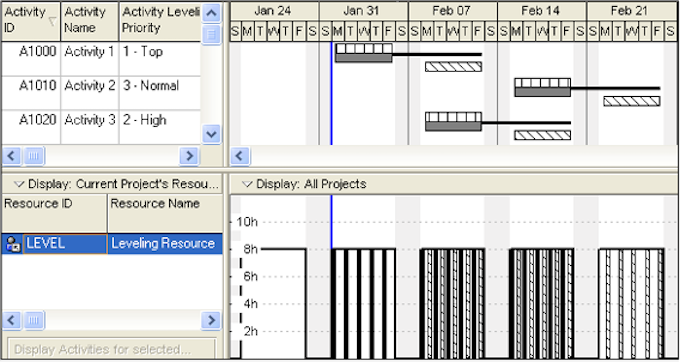Image resolution: width=680 pixels, height=362 pixels.
Task: Click the '2 - High' priority cell
Action: tap(160, 127)
